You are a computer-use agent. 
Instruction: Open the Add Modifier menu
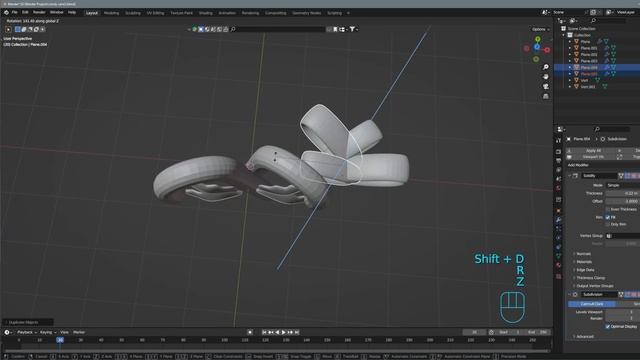[x=578, y=165]
